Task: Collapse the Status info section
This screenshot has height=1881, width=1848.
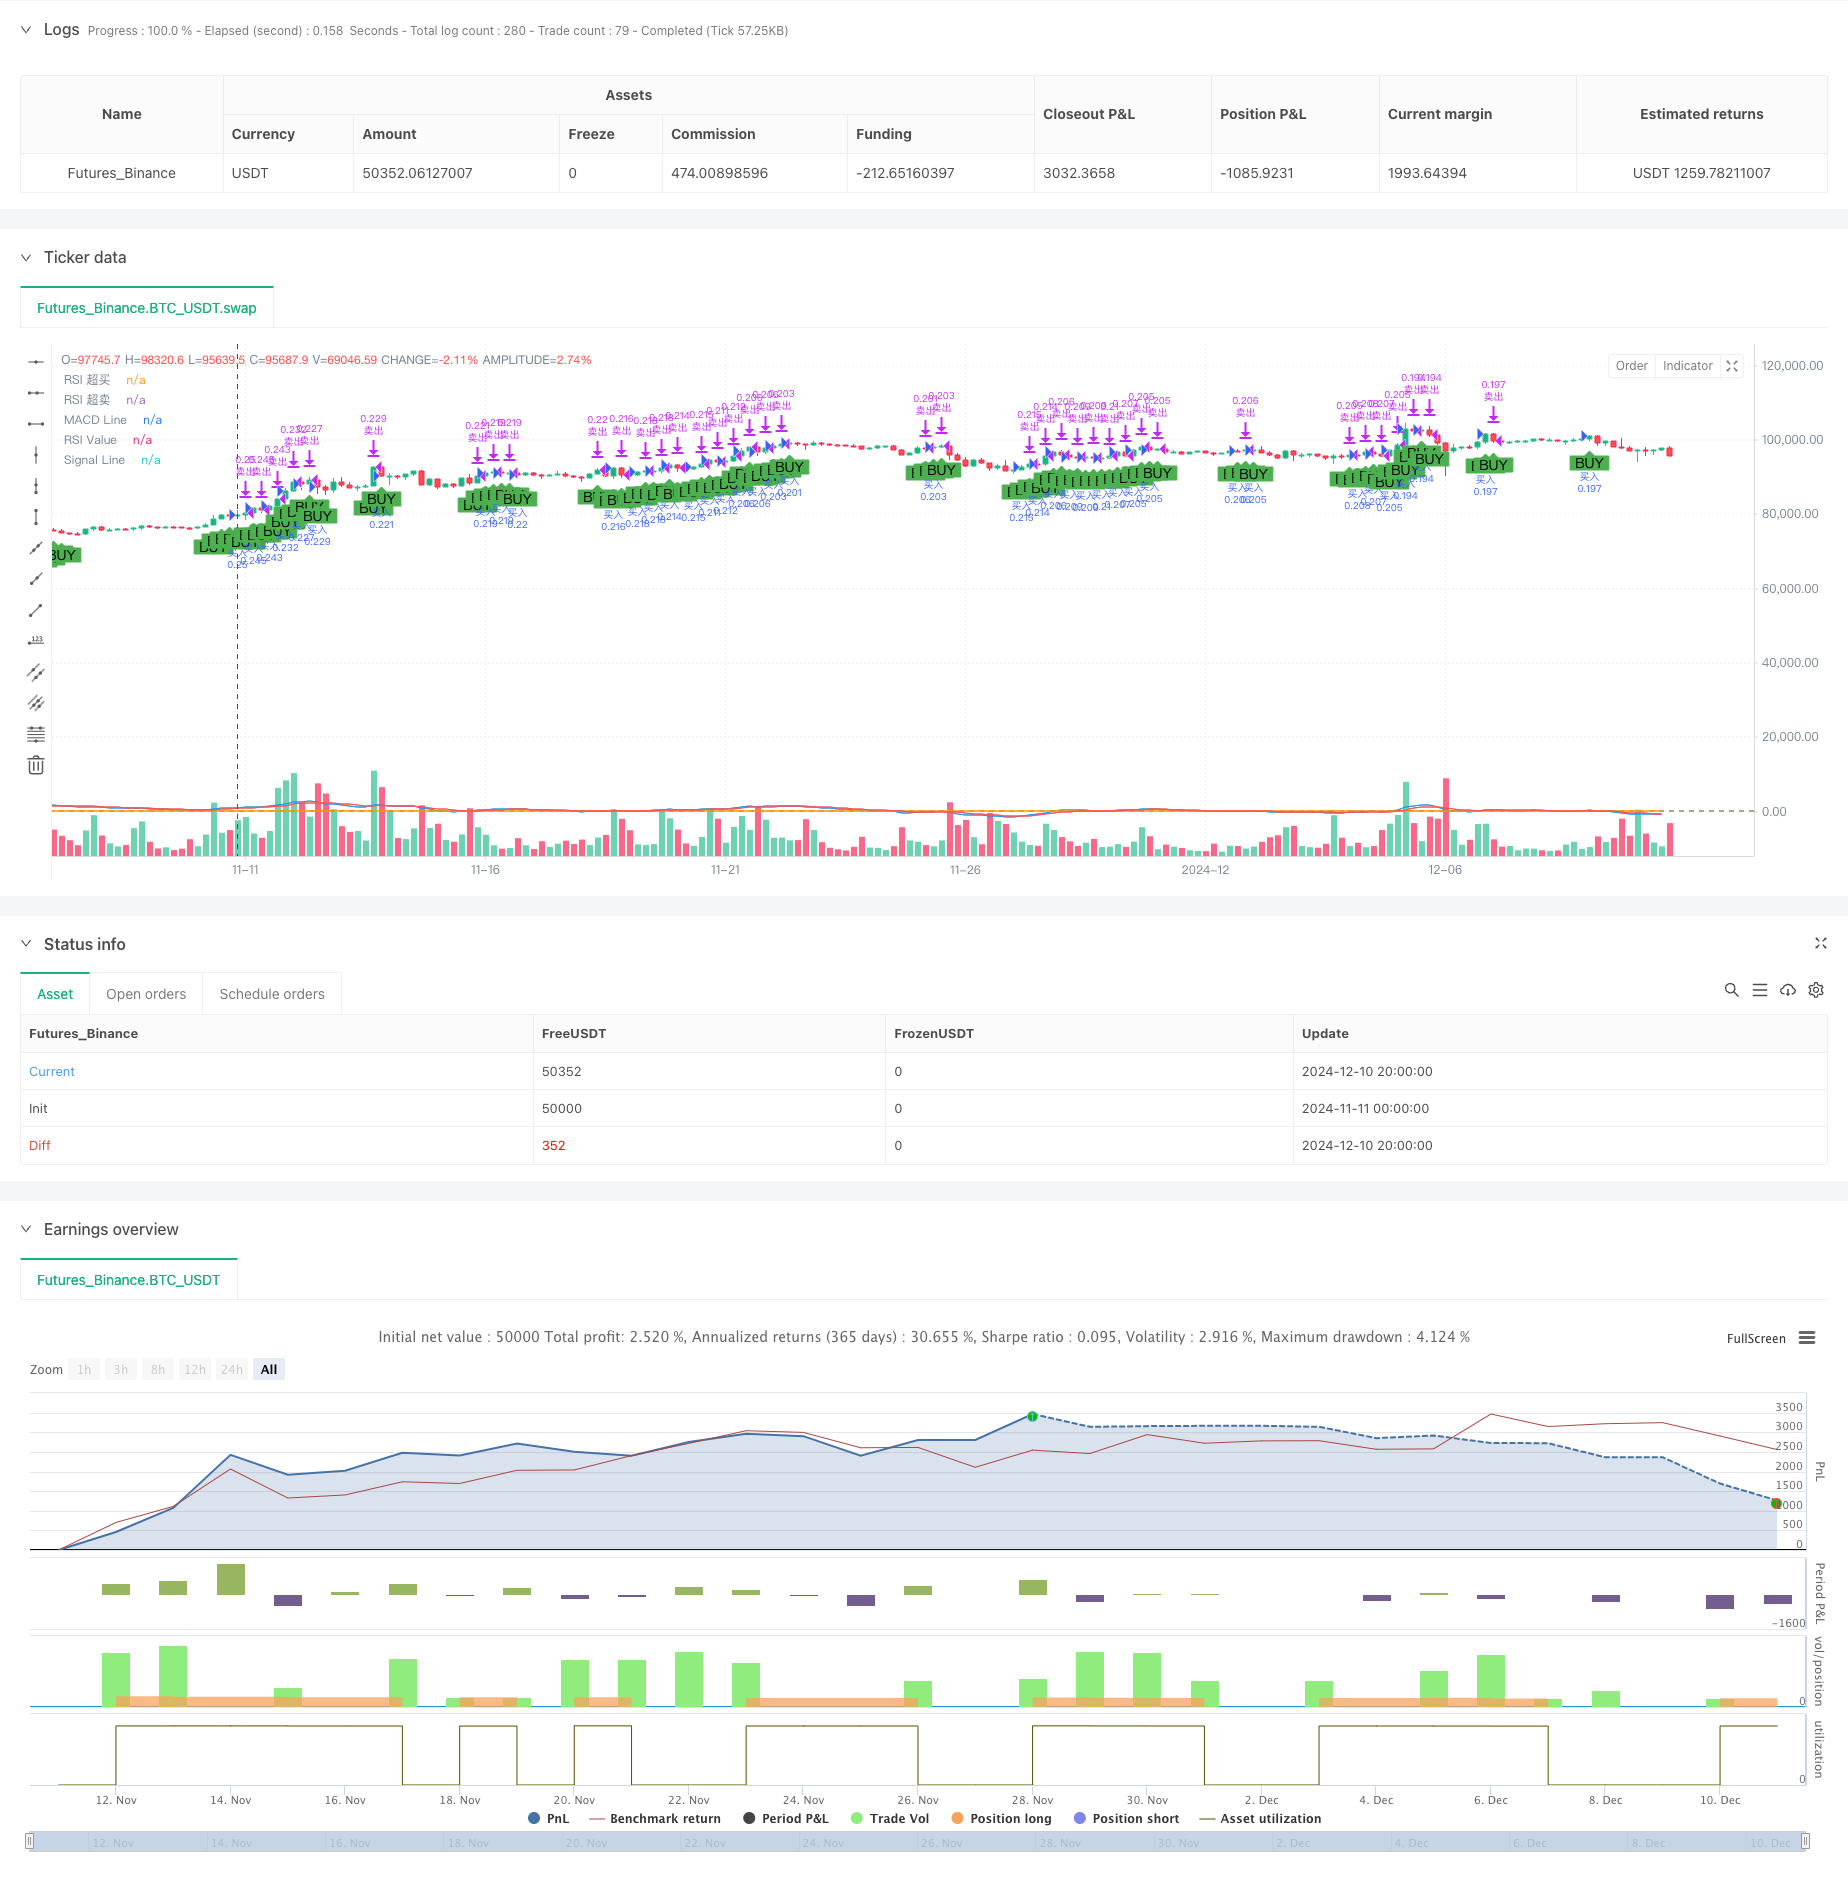Action: click(x=26, y=944)
